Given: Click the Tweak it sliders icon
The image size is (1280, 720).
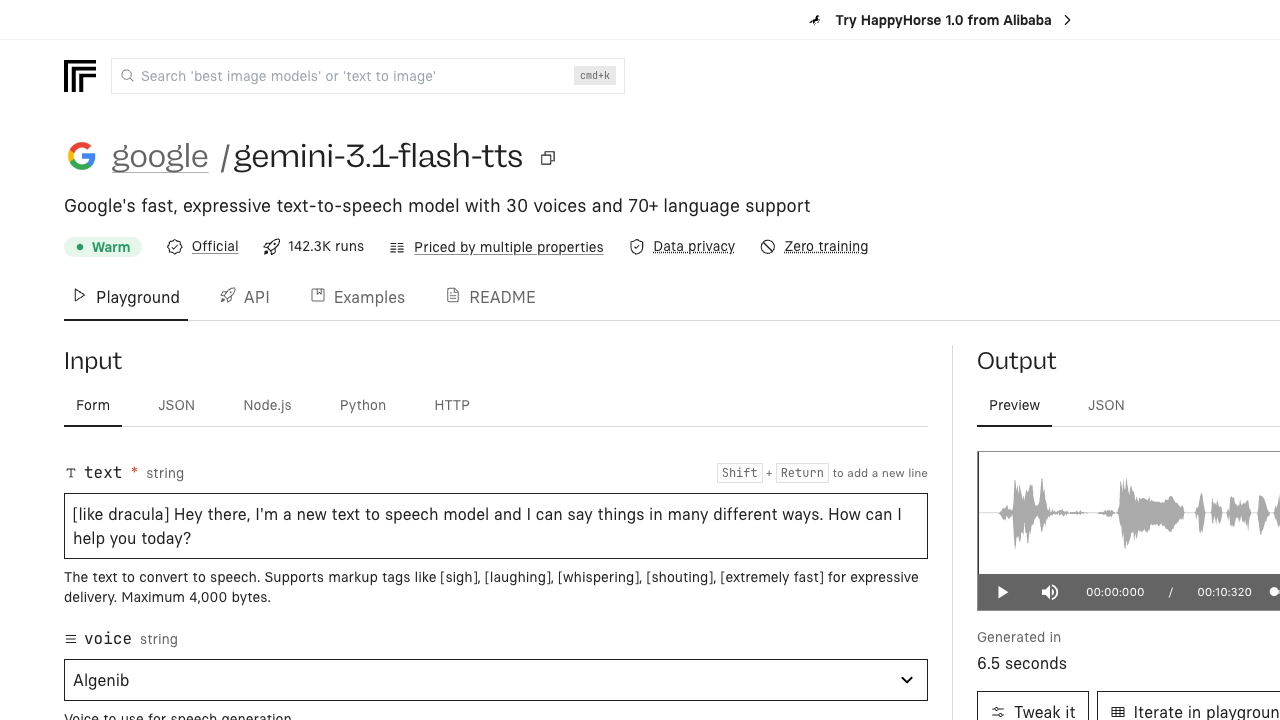Looking at the screenshot, I should 998,712.
